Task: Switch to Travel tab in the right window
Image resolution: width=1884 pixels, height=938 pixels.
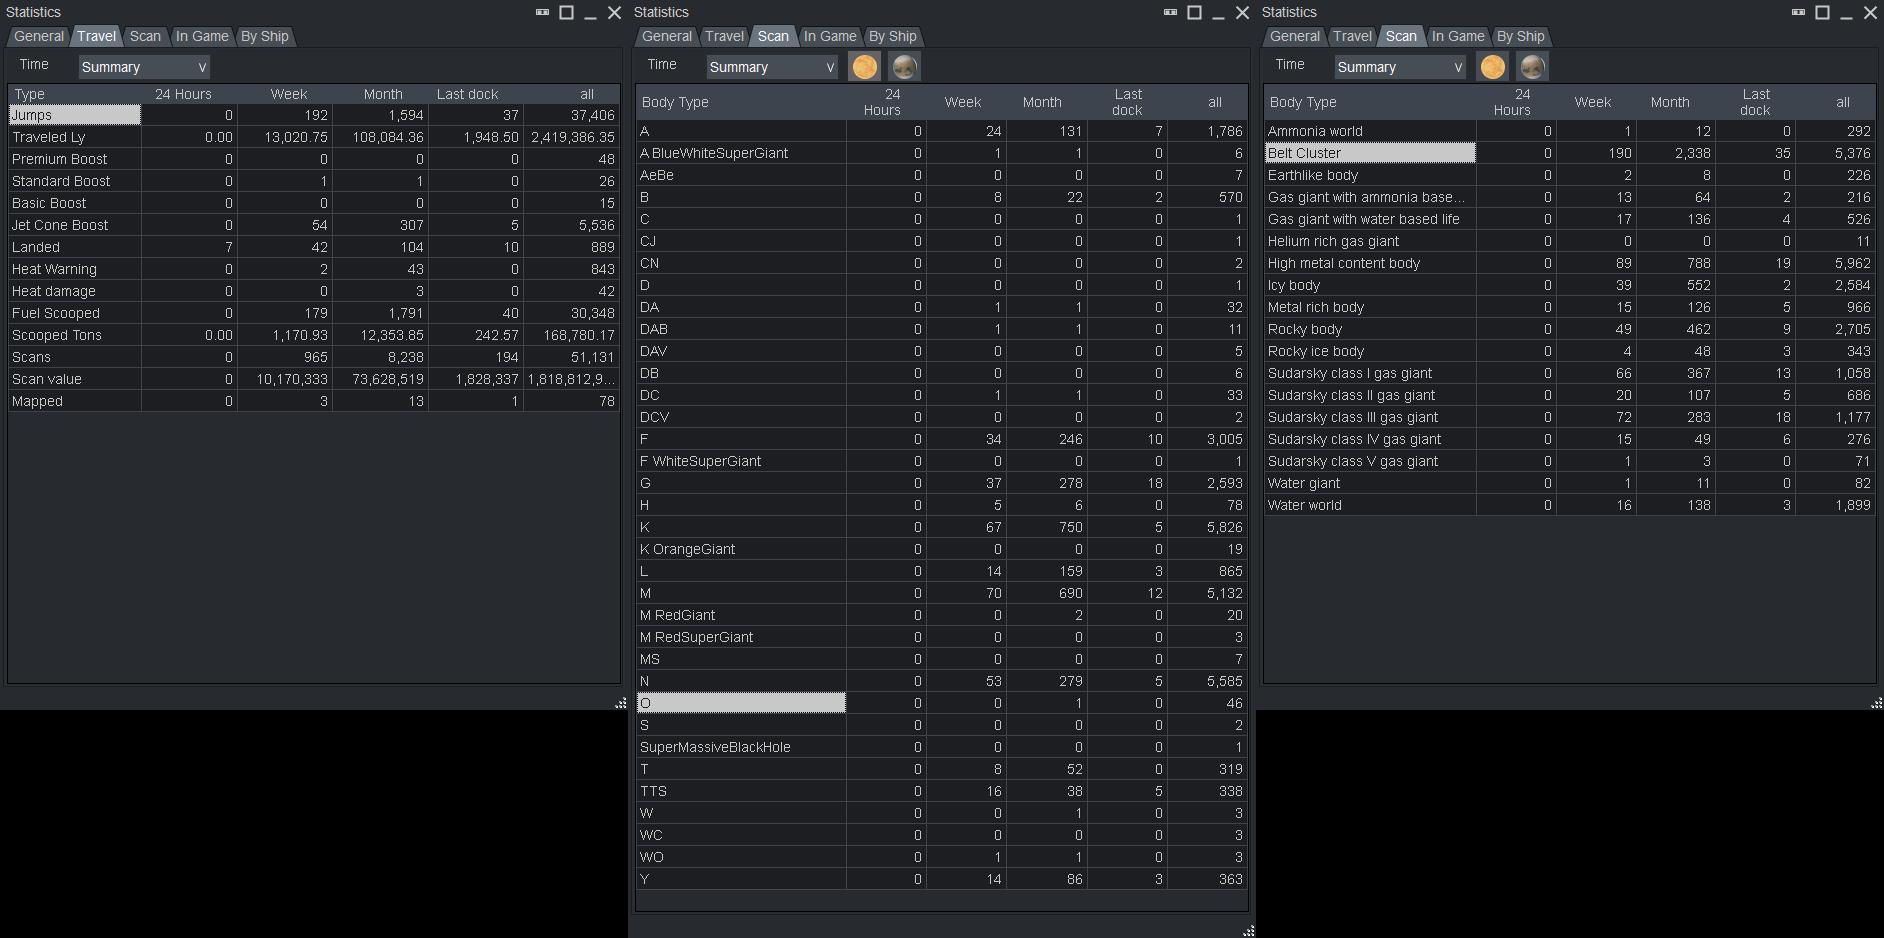Action: coord(1352,36)
